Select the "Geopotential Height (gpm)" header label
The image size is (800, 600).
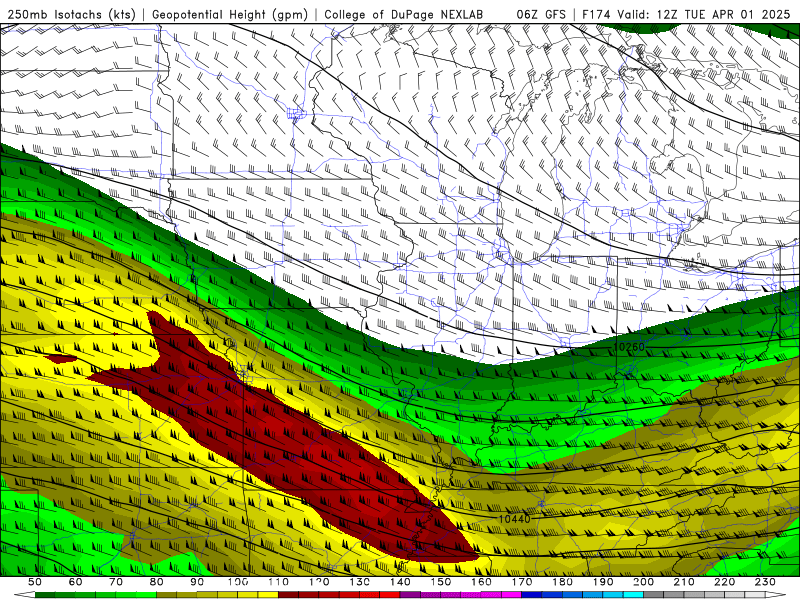click(230, 14)
